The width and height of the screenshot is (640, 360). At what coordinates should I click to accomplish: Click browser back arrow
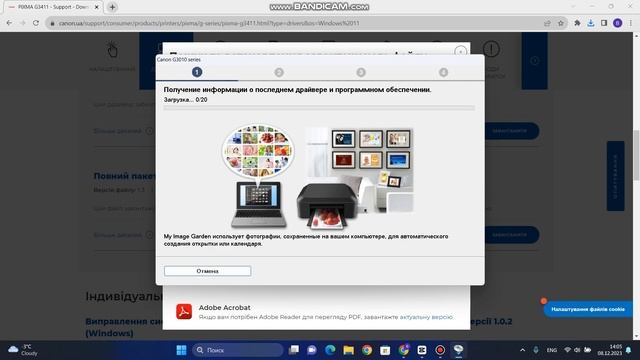[x=9, y=23]
